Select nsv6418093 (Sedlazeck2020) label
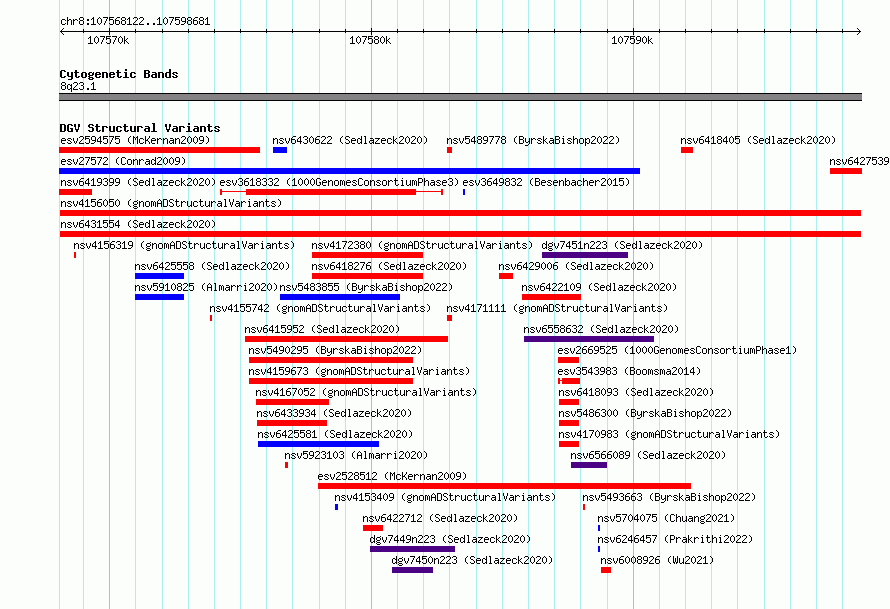This screenshot has height=609, width=890. point(636,392)
